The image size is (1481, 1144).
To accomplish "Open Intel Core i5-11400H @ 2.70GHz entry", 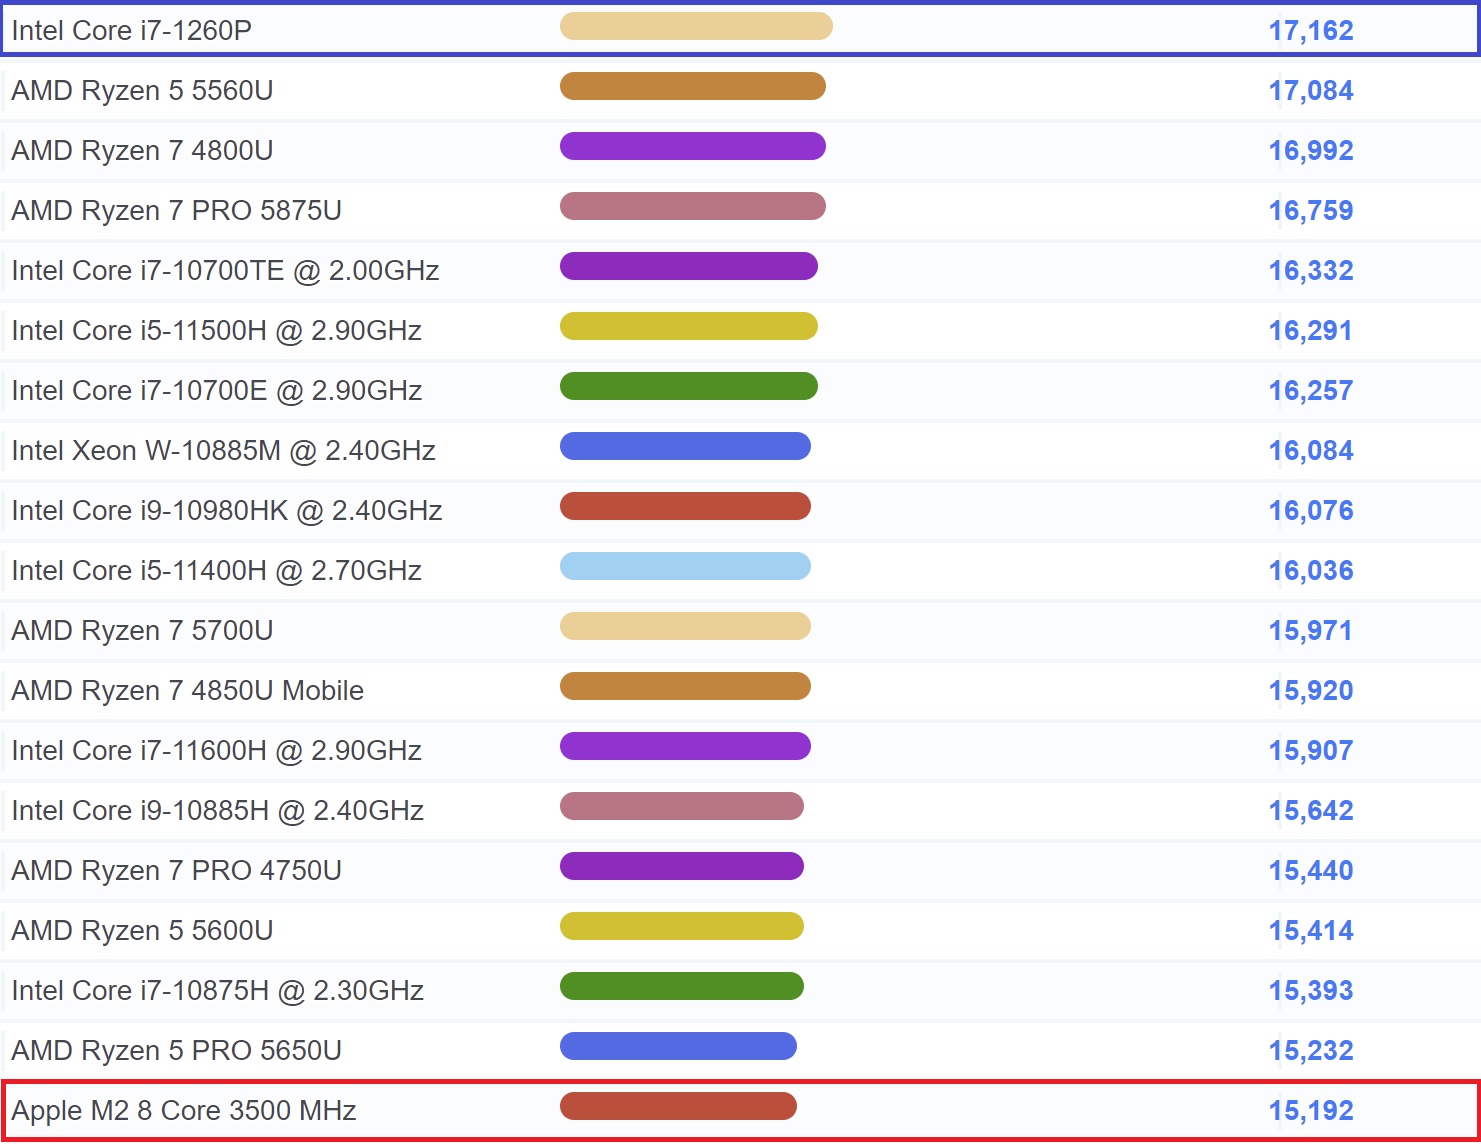I will [216, 570].
